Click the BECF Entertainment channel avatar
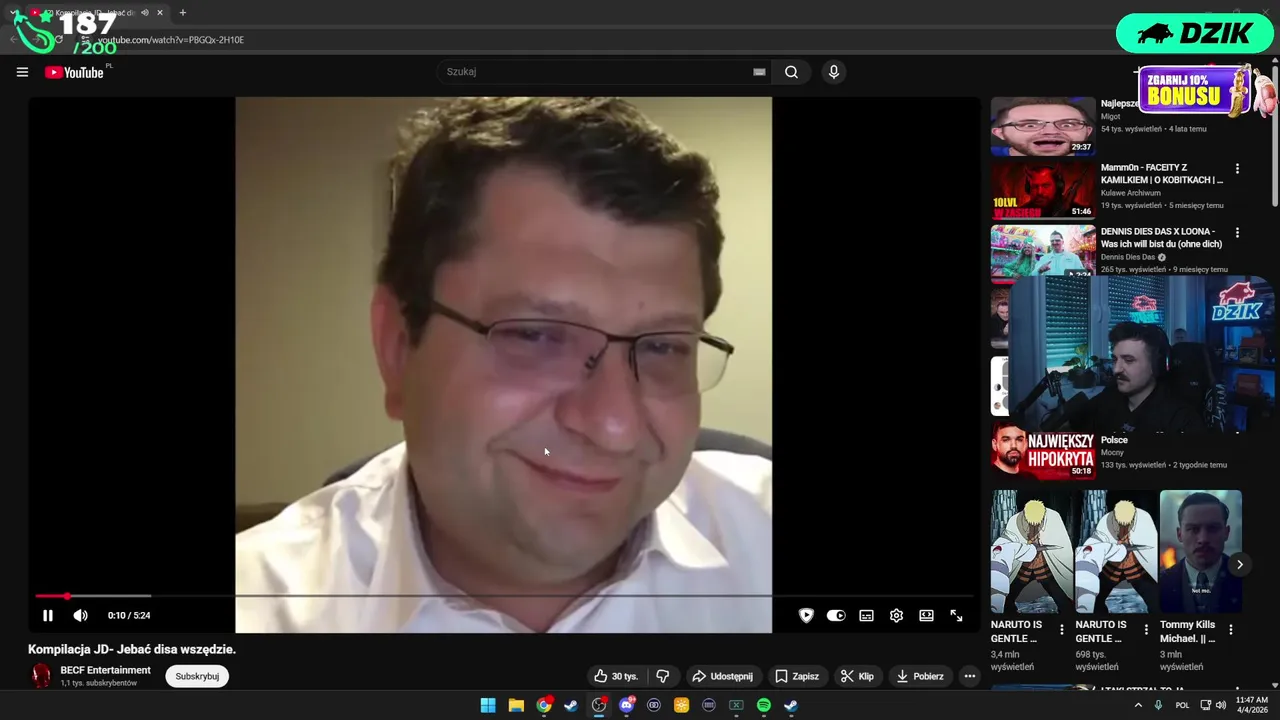1280x720 pixels. click(41, 676)
